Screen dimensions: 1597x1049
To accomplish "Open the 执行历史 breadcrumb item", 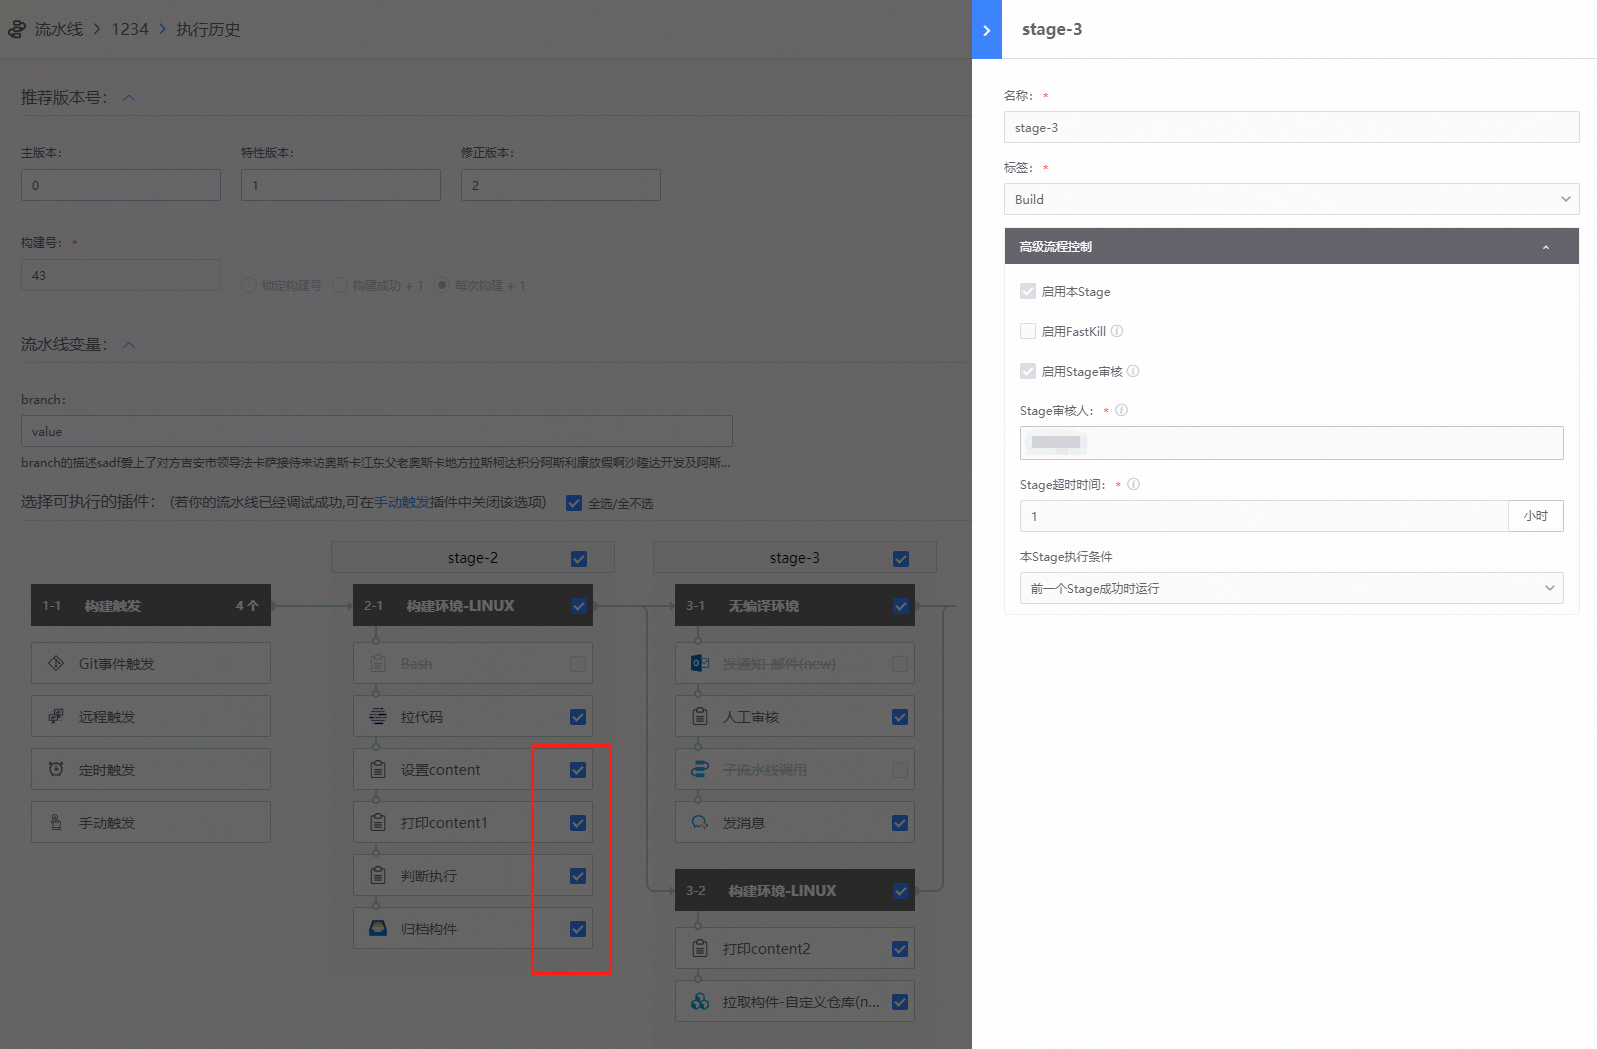I will point(208,29).
